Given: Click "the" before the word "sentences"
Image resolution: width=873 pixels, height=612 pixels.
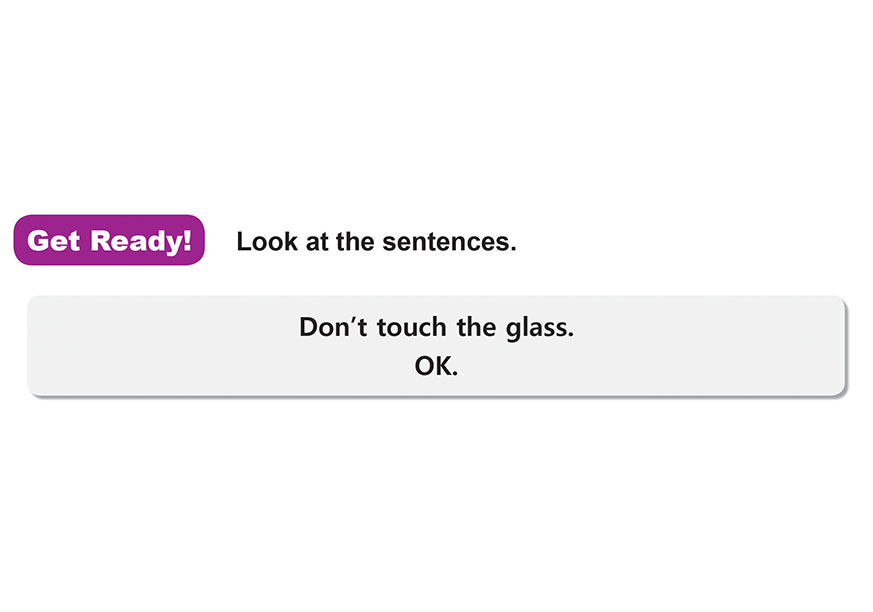Looking at the screenshot, I should pyautogui.click(x=355, y=242).
